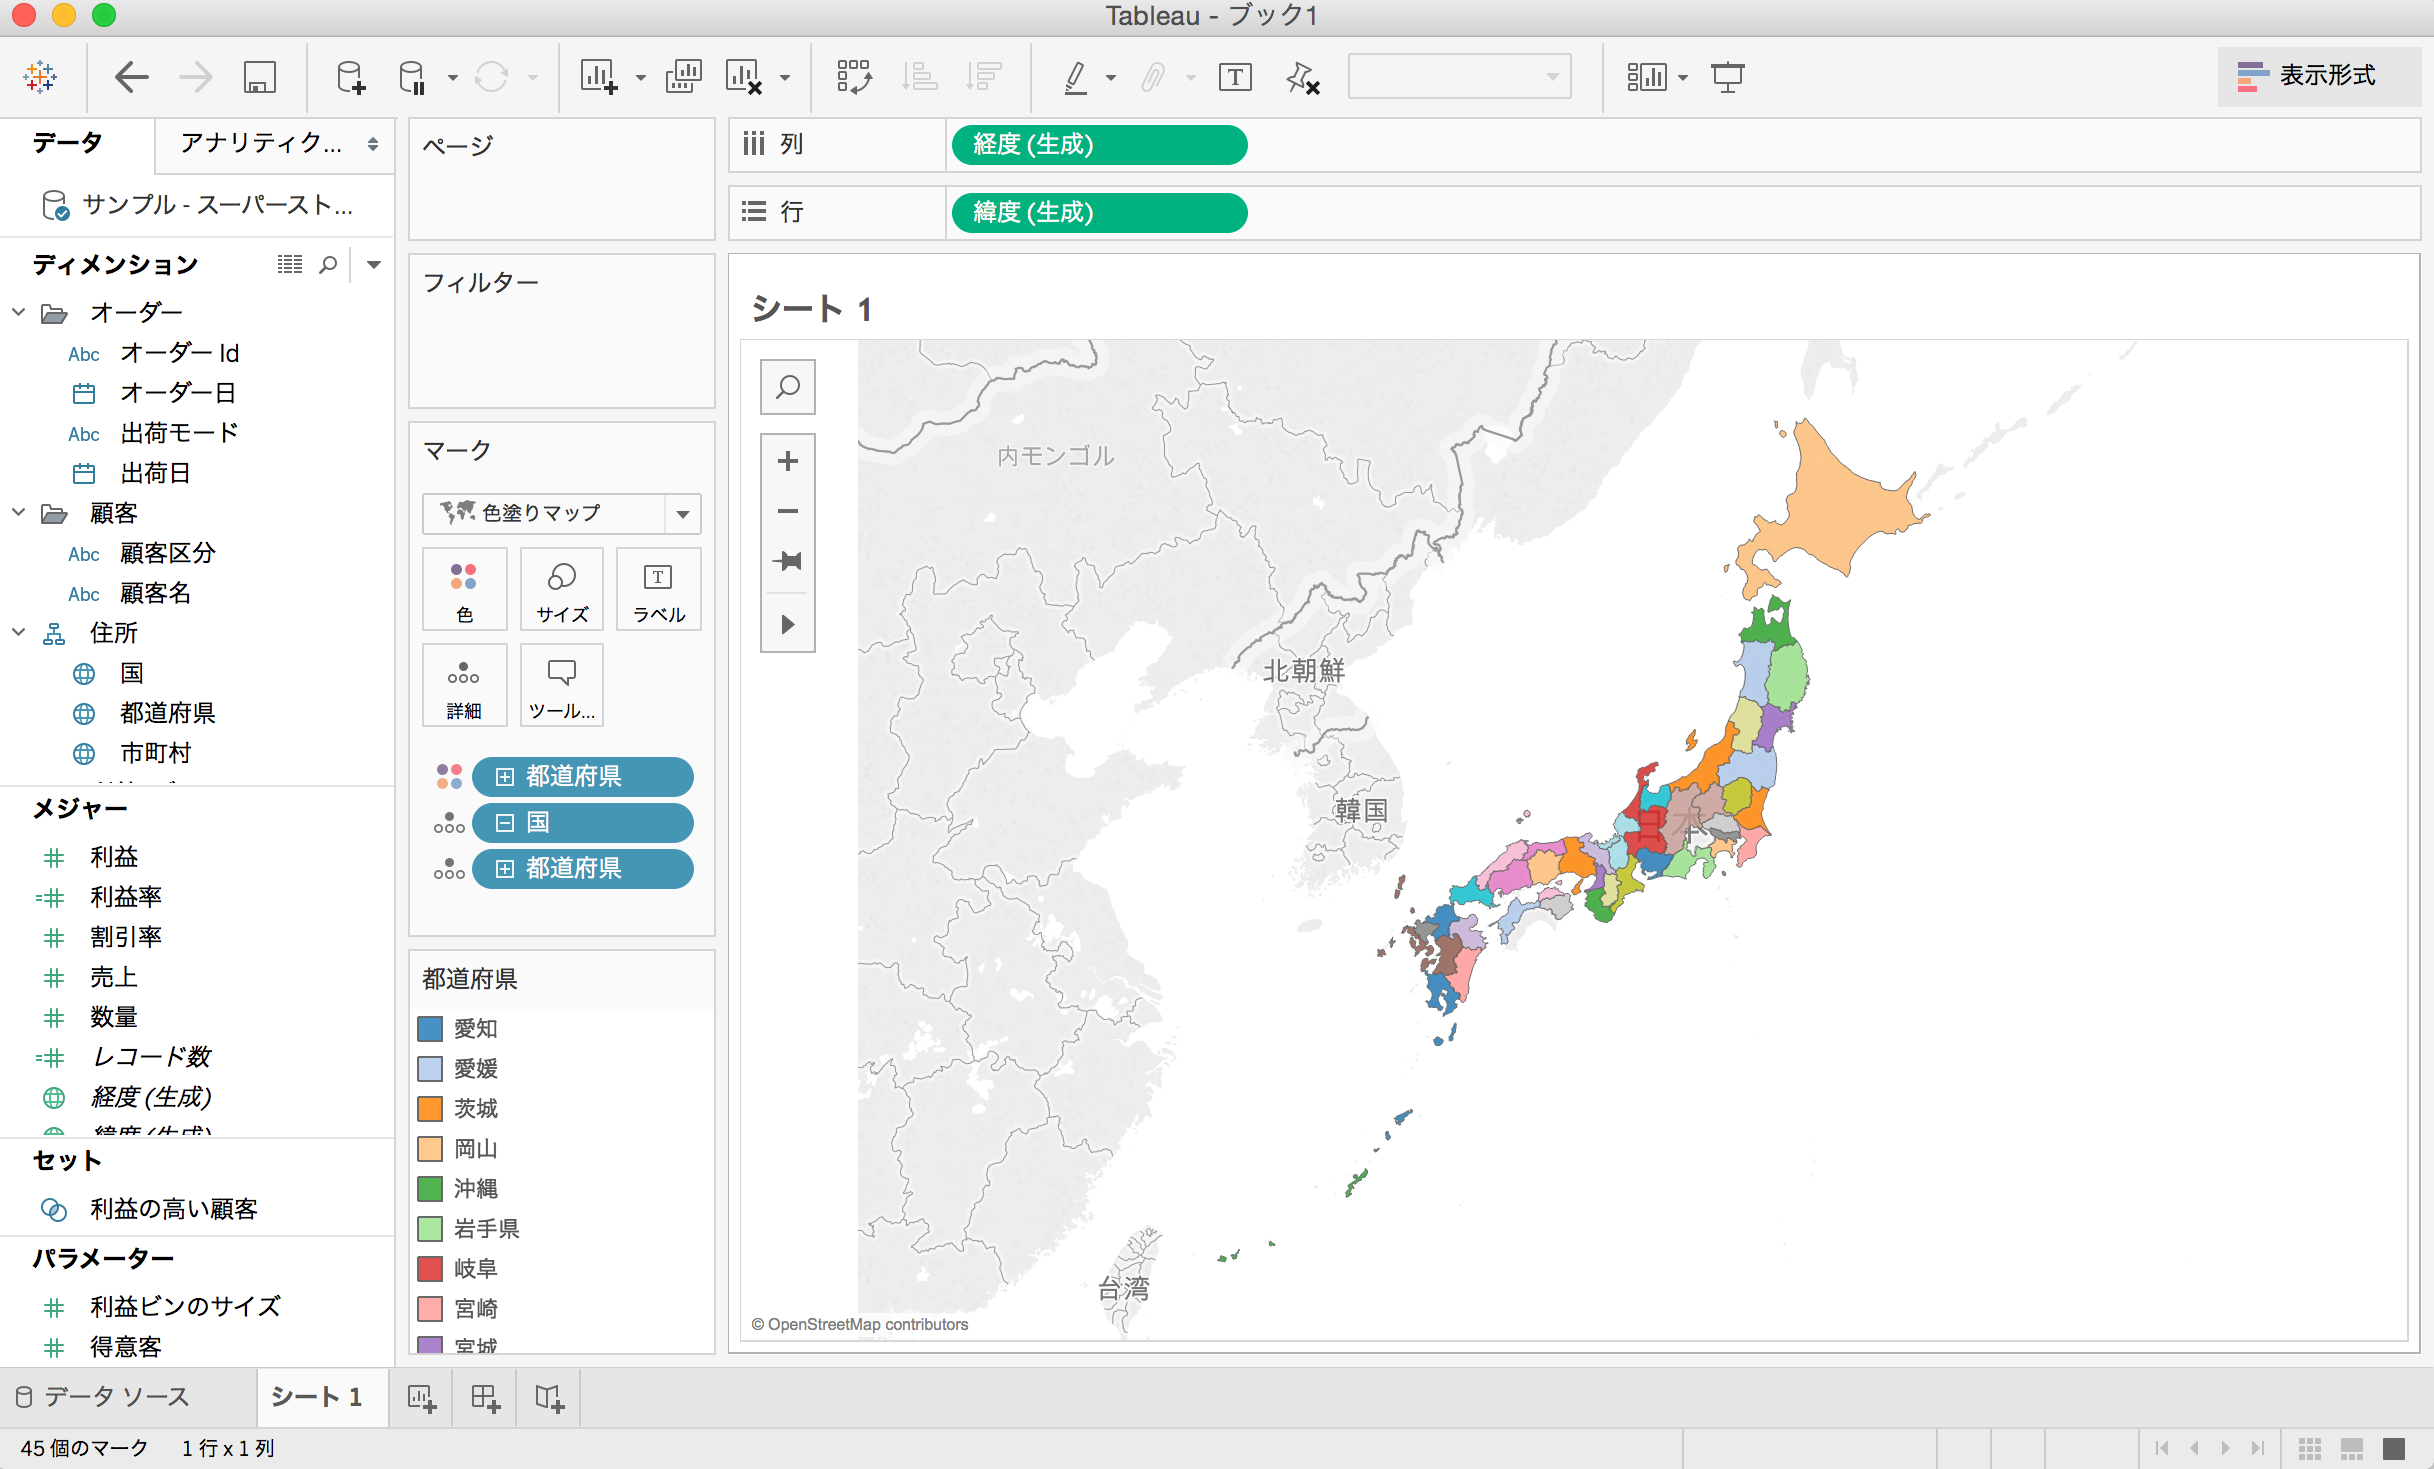The width and height of the screenshot is (2434, 1469).
Task: Open the Color mark card
Action: click(464, 590)
